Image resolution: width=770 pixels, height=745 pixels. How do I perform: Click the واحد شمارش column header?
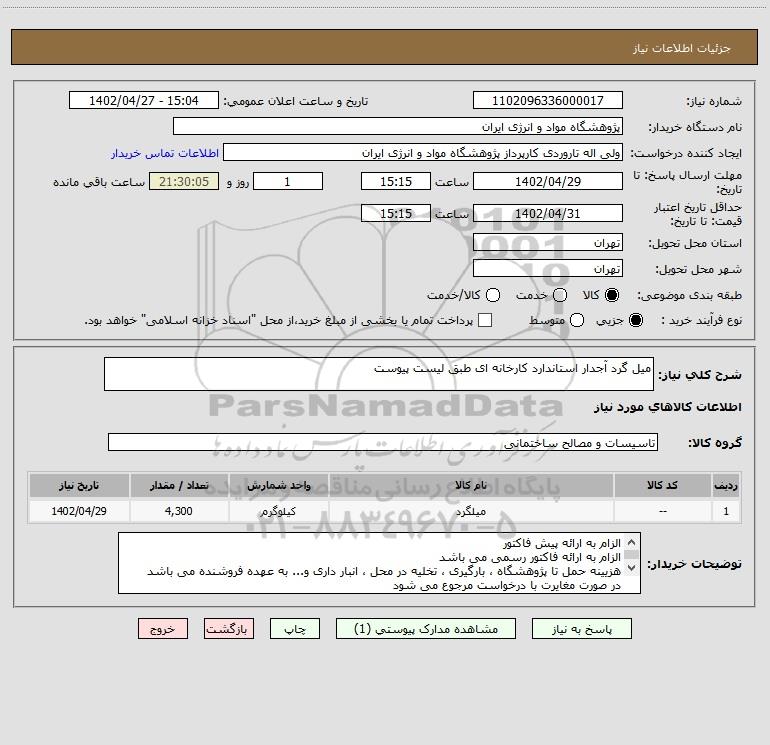pyautogui.click(x=278, y=485)
